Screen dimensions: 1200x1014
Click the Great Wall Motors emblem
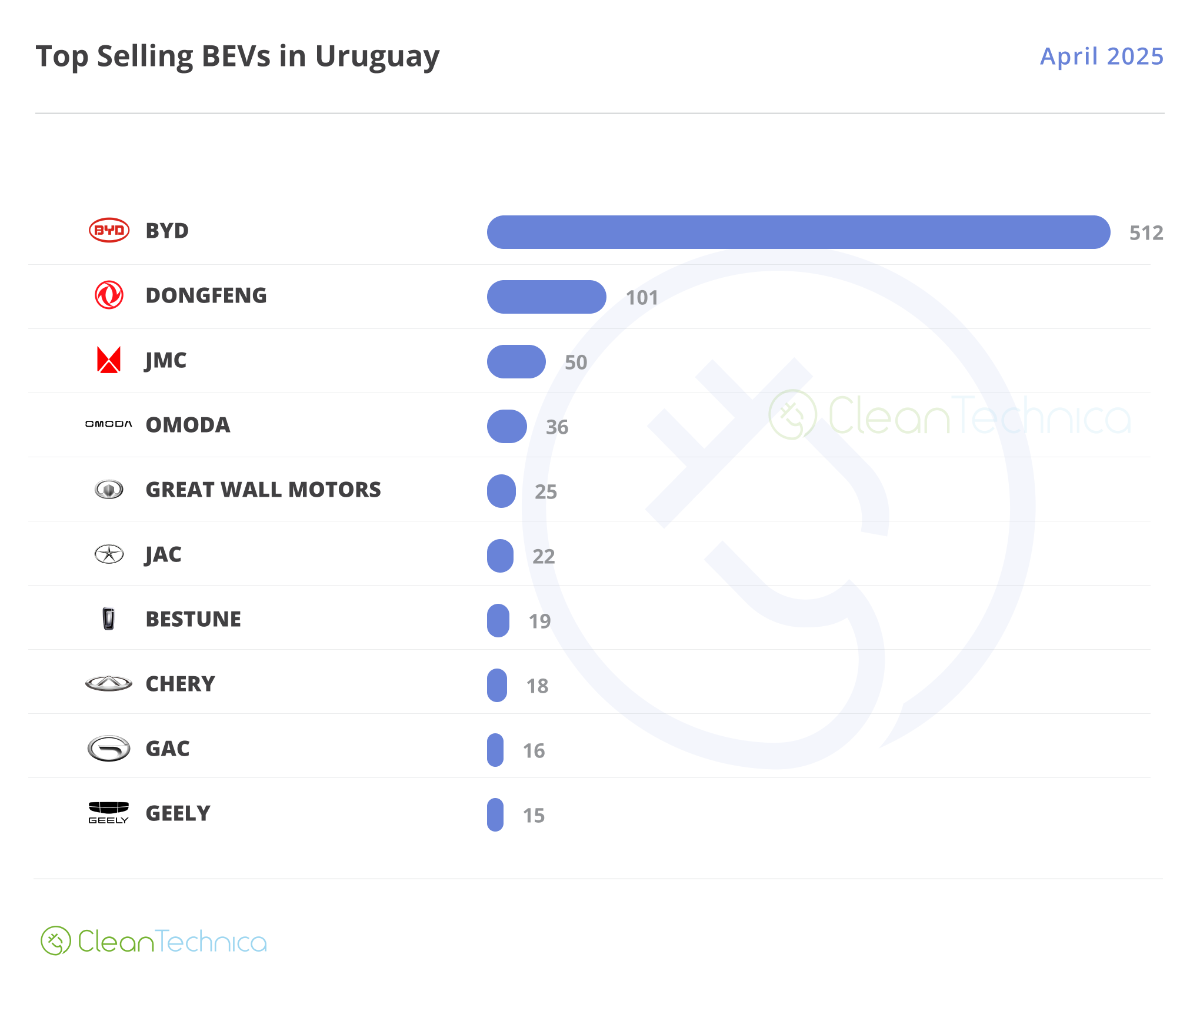pyautogui.click(x=109, y=490)
